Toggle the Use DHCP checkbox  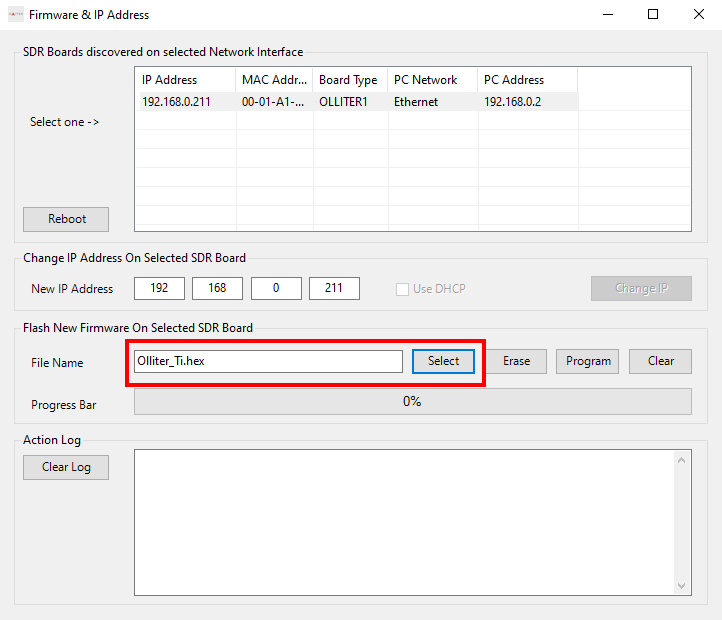point(402,289)
